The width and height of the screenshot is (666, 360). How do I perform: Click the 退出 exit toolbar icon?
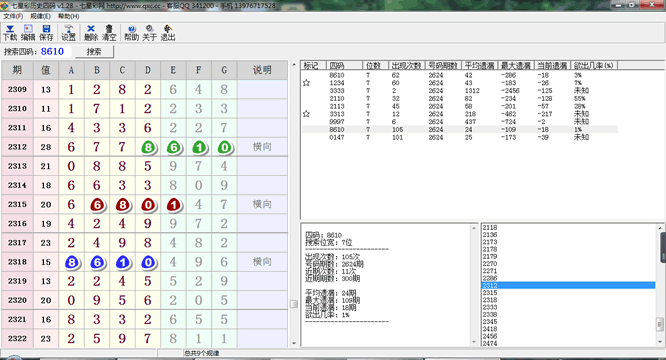pyautogui.click(x=168, y=33)
